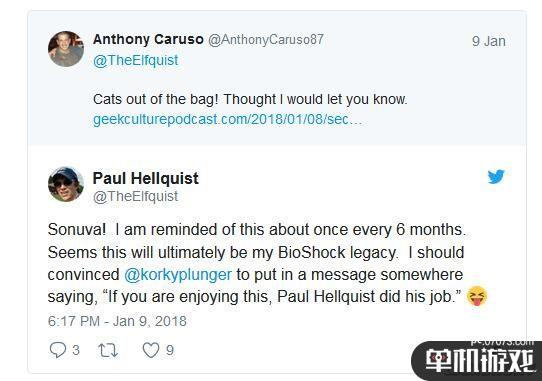Screen dimensions: 542x381
Task: Click the blue @TheElfquist mention in quoted tweet
Action: pyautogui.click(x=136, y=60)
